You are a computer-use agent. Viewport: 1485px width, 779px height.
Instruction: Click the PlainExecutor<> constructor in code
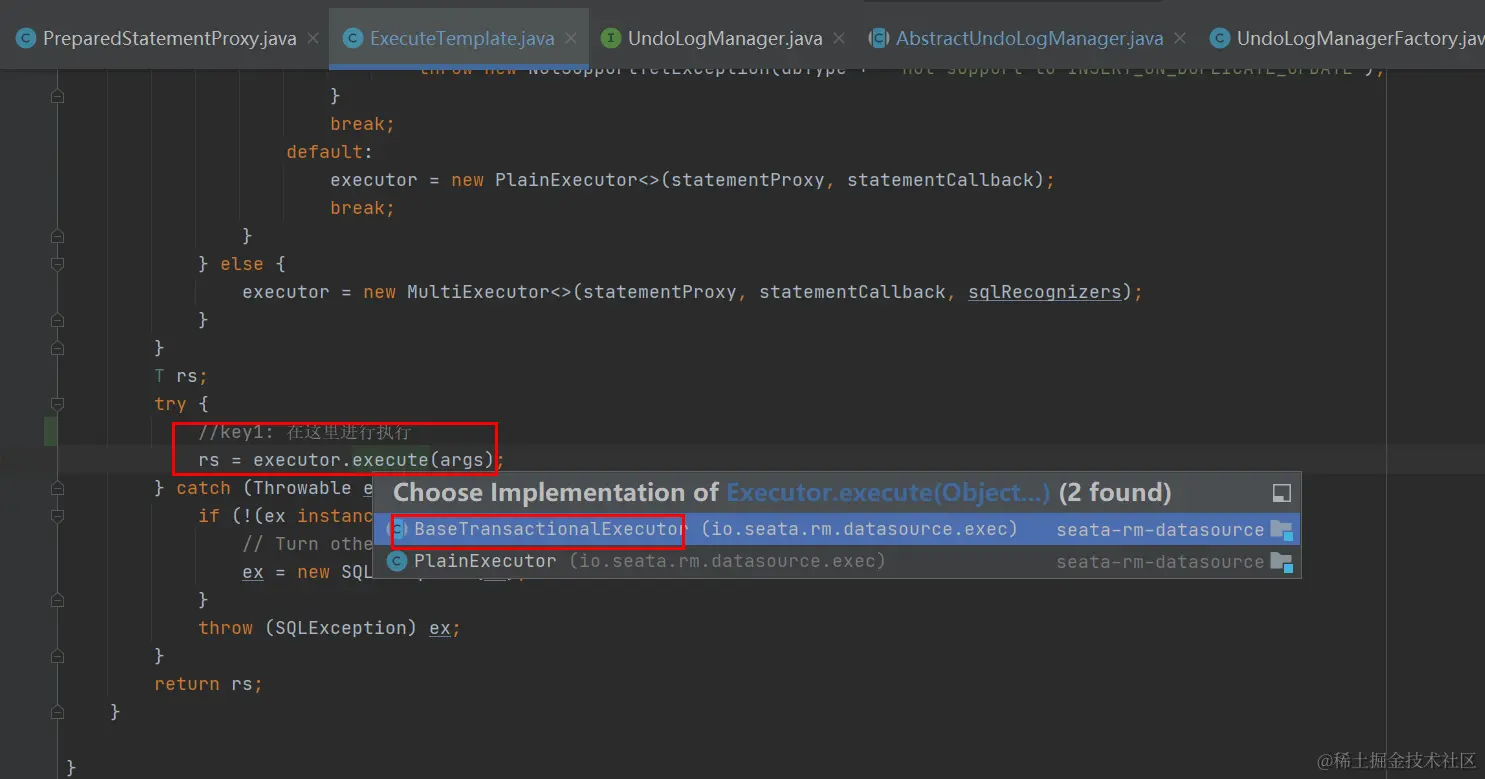tap(577, 180)
